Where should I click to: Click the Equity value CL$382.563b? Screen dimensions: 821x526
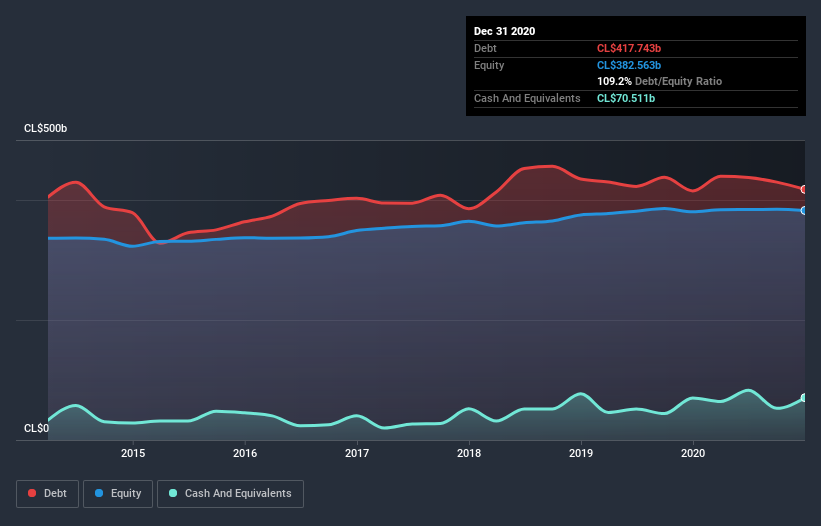[629, 65]
